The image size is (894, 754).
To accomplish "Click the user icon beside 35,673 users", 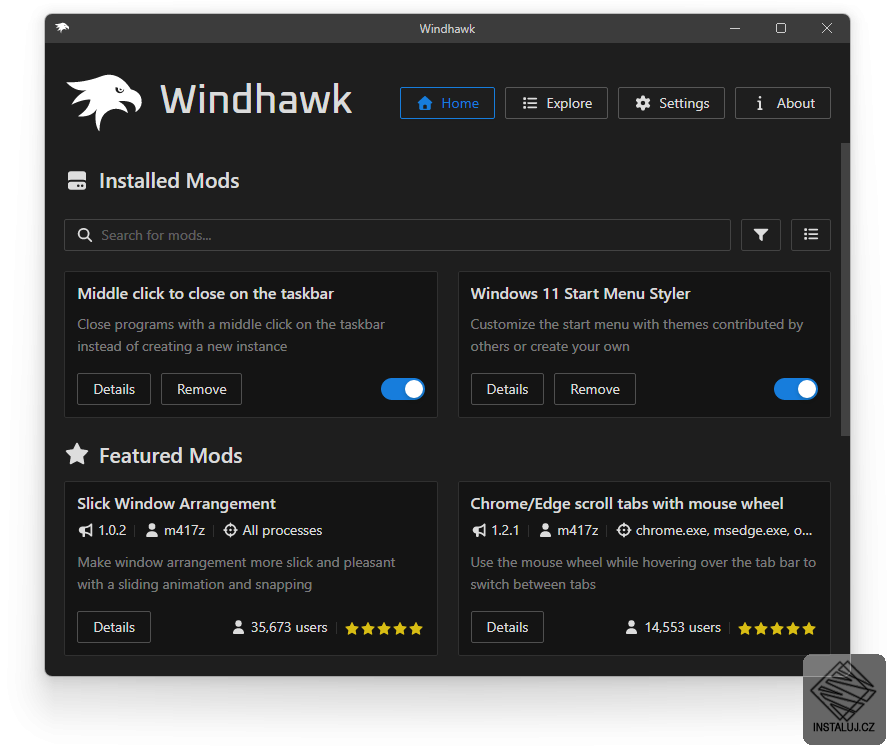I will [238, 627].
